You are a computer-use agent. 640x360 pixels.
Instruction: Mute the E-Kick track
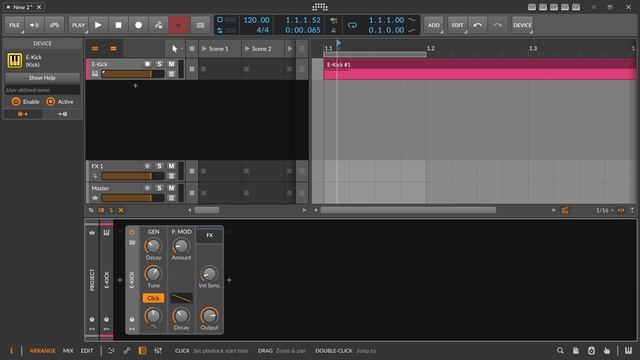[x=171, y=64]
